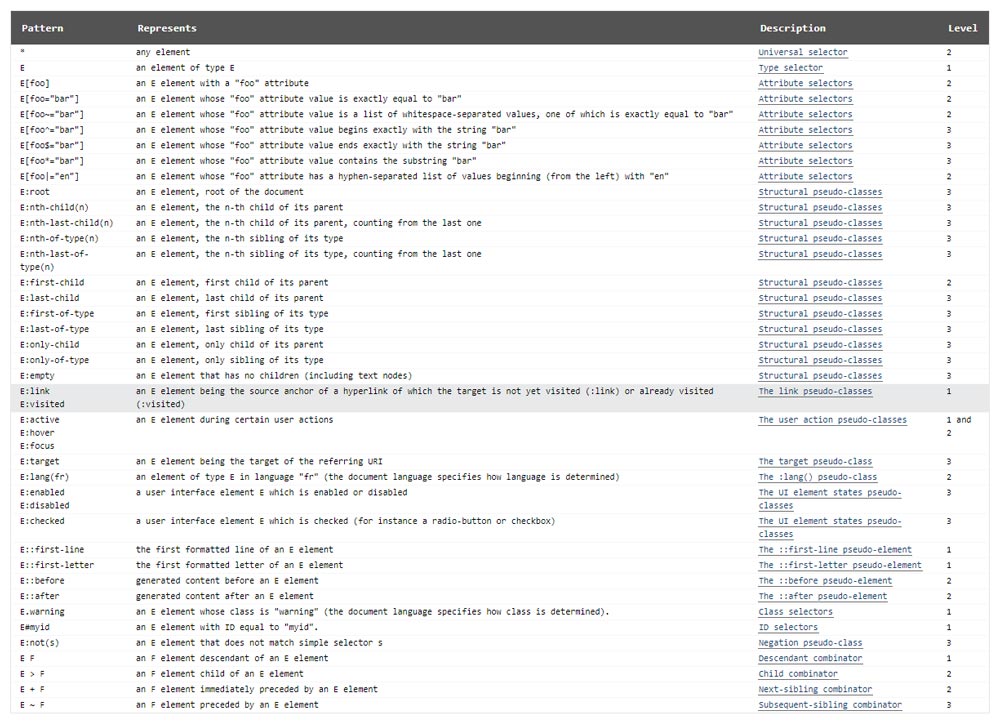Image resolution: width=1000 pixels, height=722 pixels.
Task: Select the Pattern column header
Action: pyautogui.click(x=42, y=28)
